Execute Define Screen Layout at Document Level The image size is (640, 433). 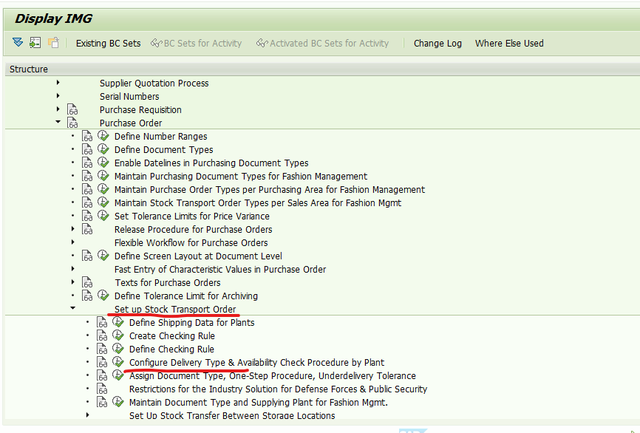point(103,255)
